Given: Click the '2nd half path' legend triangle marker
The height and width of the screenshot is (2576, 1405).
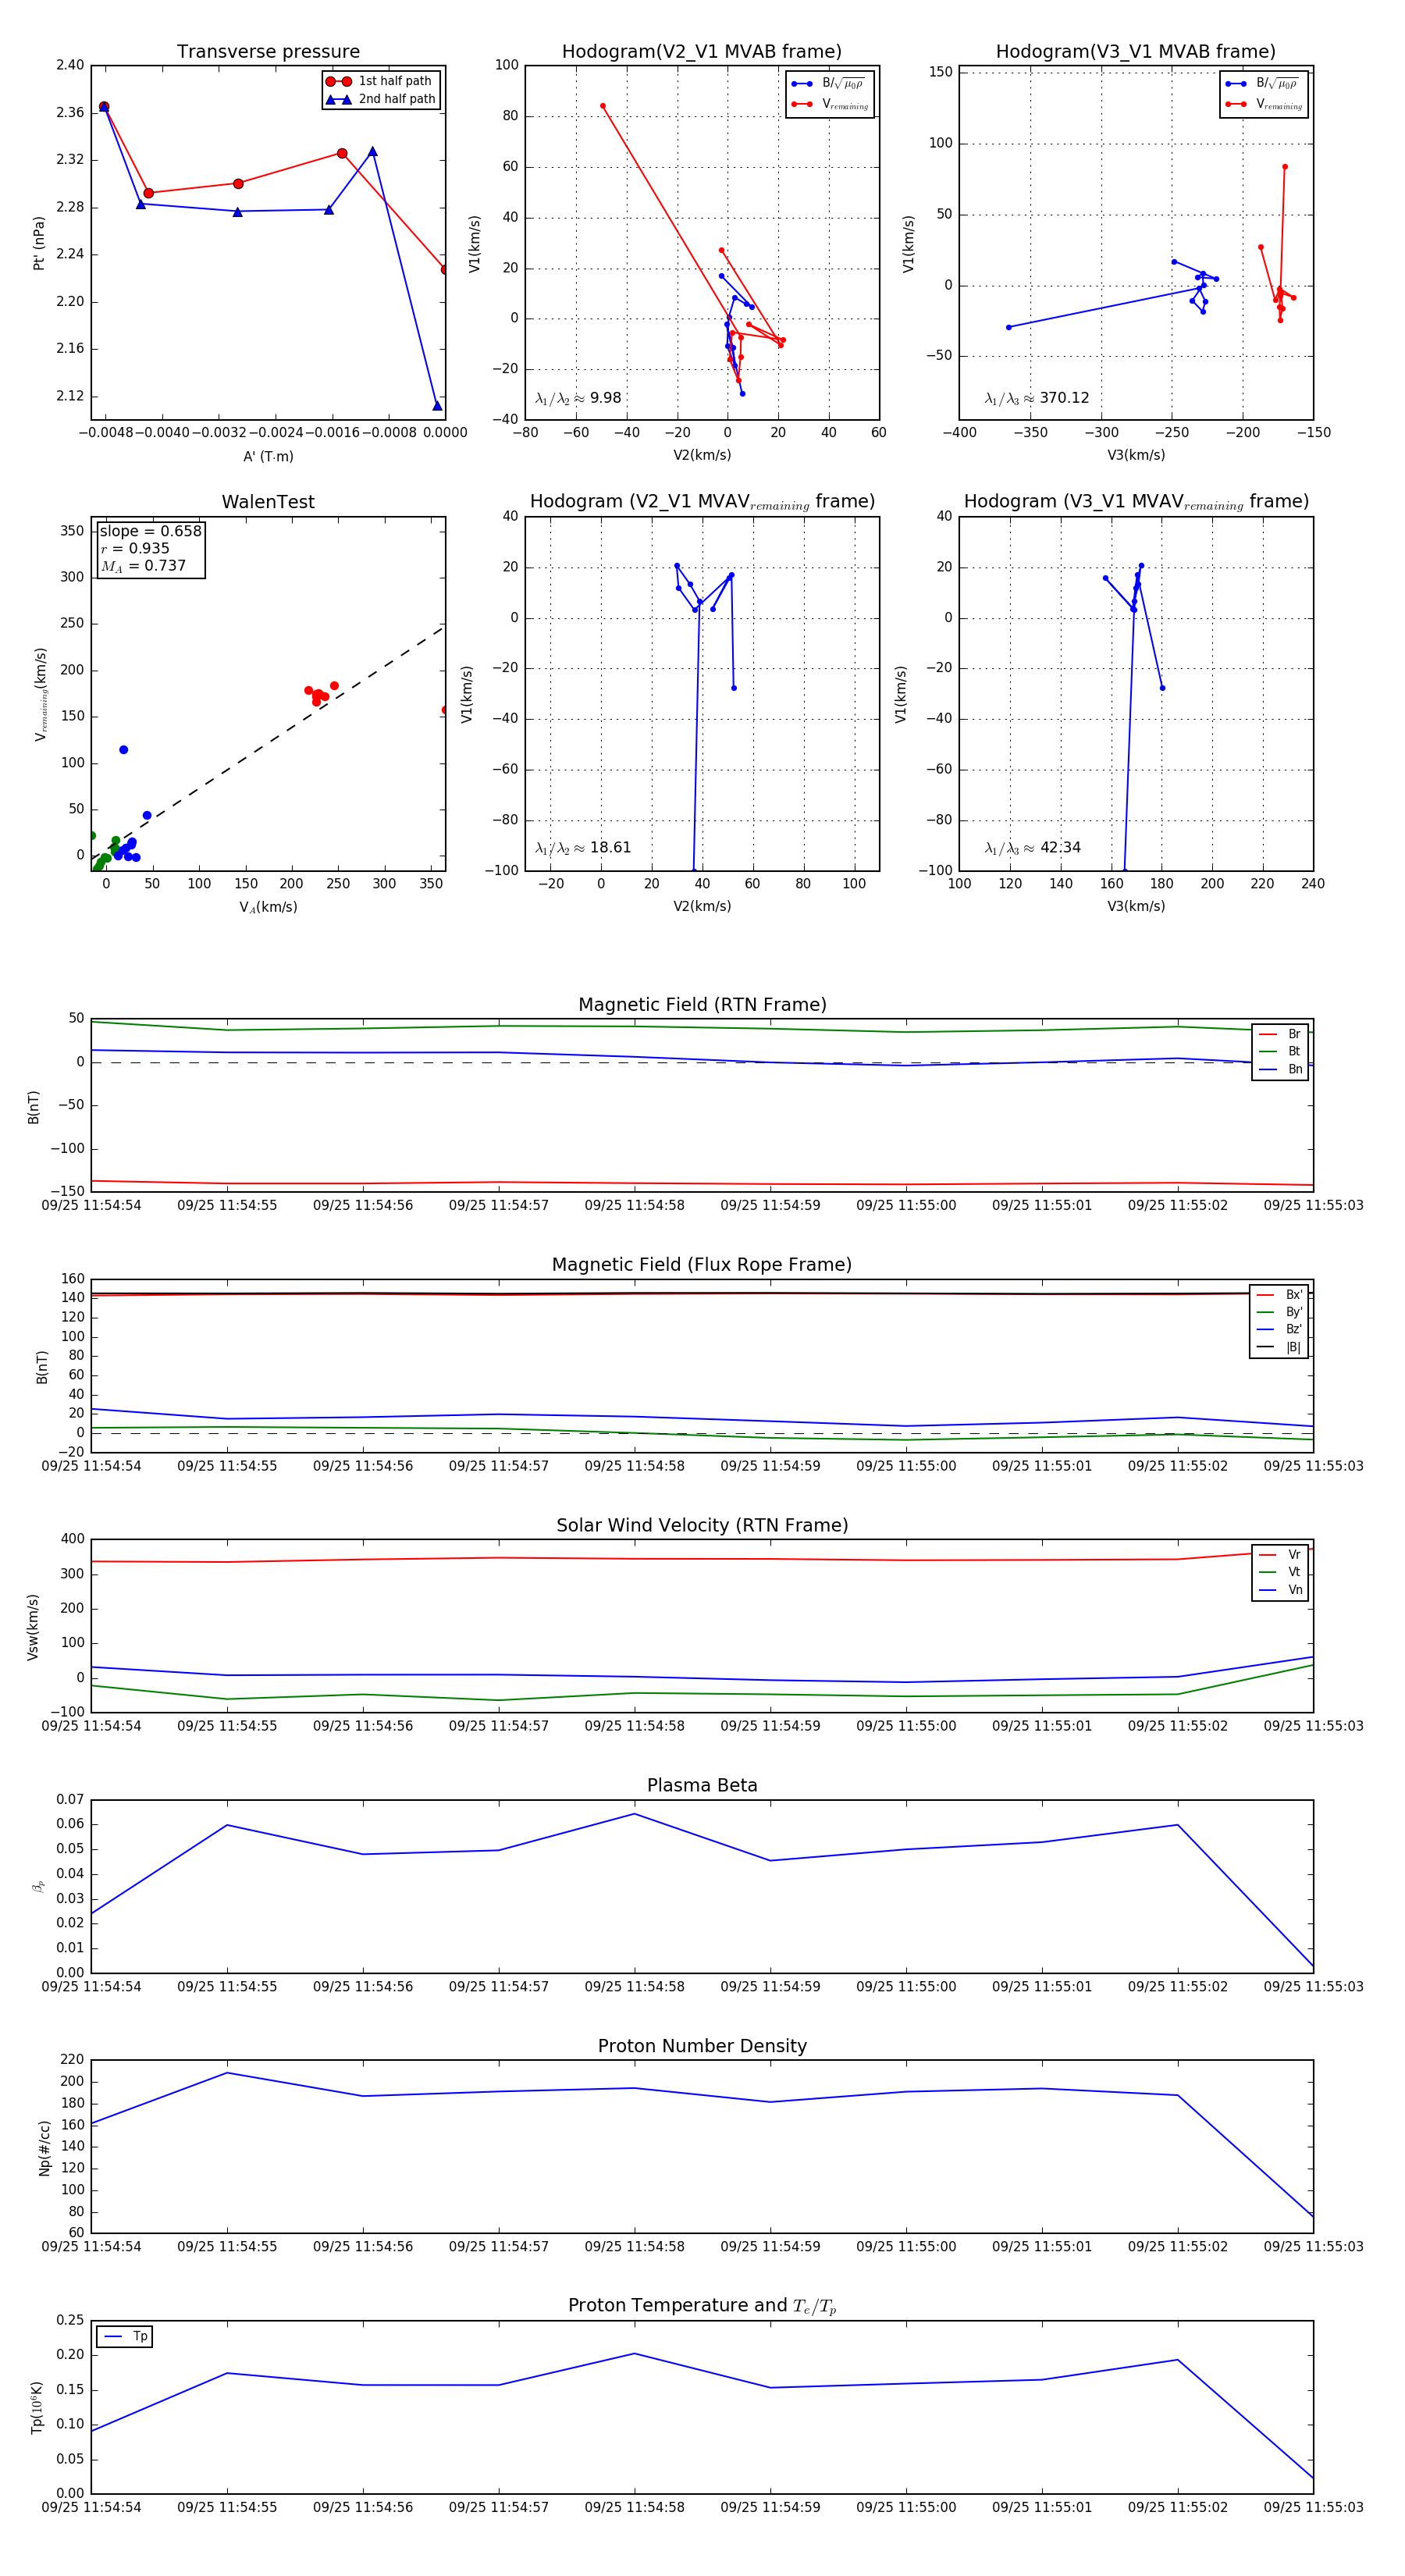Looking at the screenshot, I should click(338, 99).
